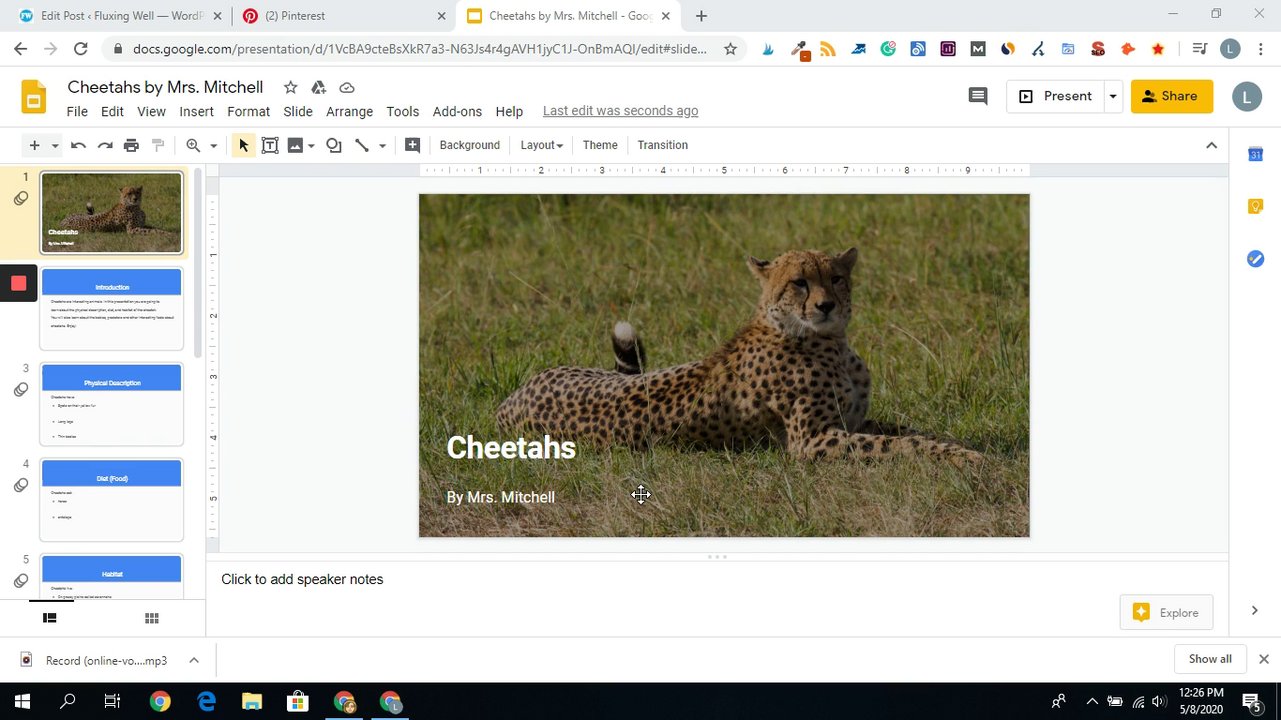Pick the Text box tool
1281x720 pixels.
(270, 145)
